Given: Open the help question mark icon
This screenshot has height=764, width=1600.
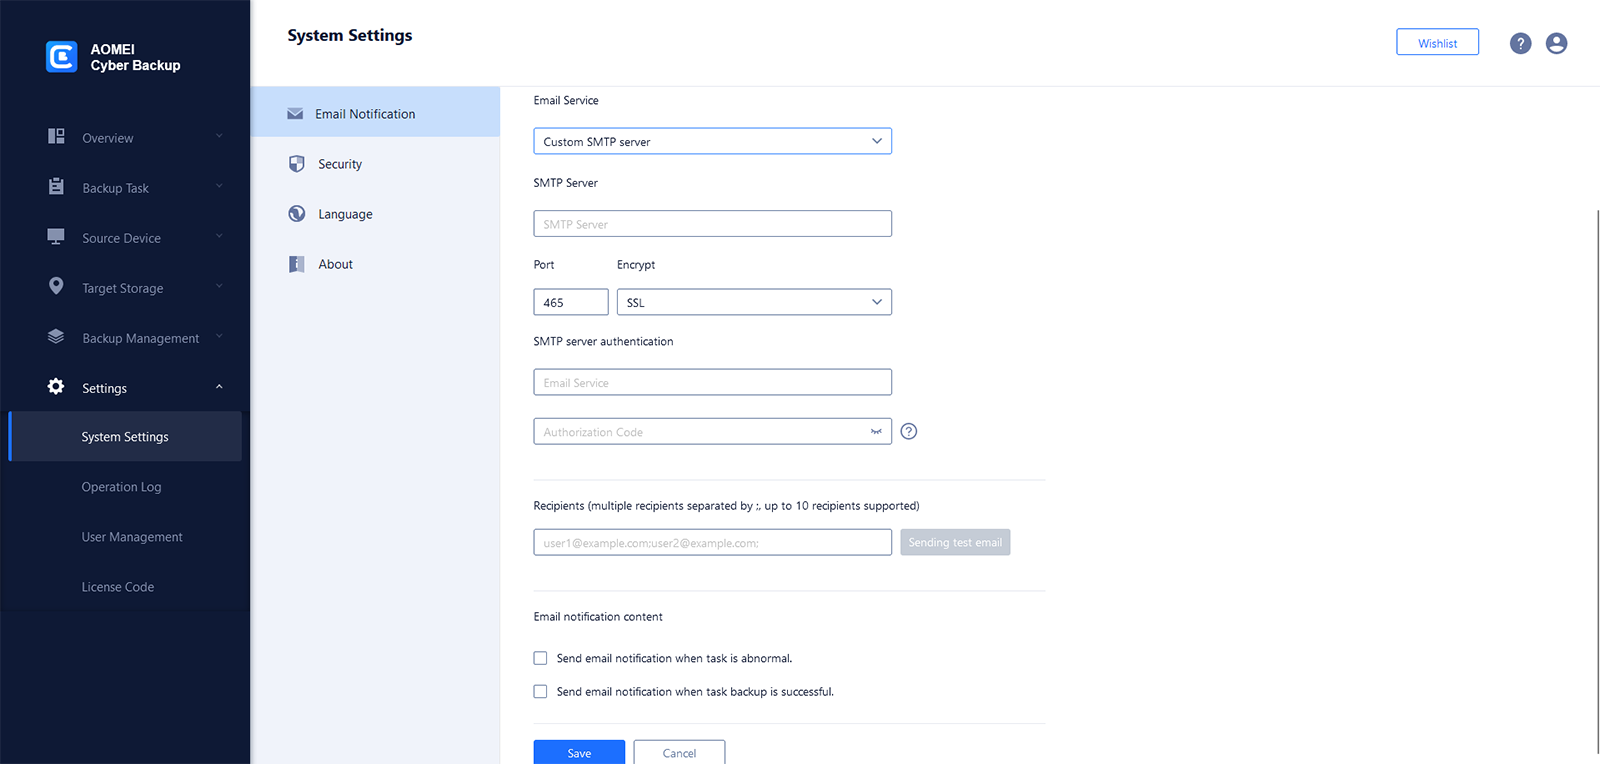Looking at the screenshot, I should pos(1520,44).
